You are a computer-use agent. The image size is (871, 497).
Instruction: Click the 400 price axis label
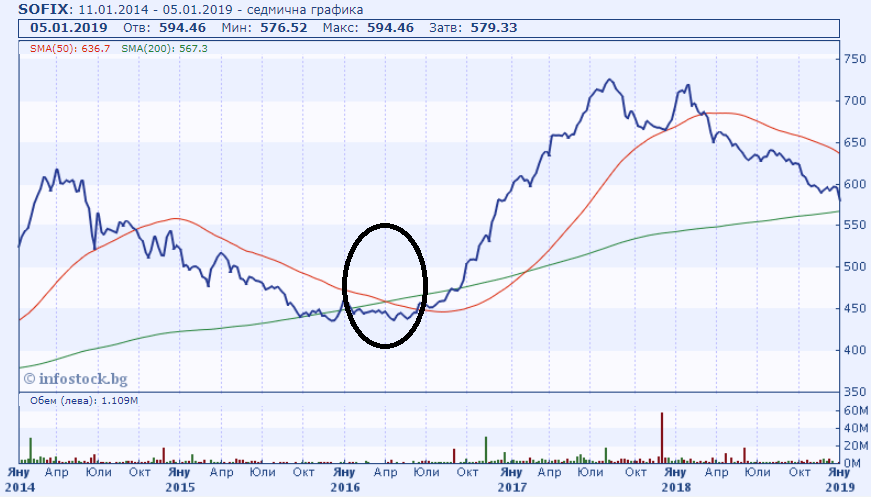[854, 350]
